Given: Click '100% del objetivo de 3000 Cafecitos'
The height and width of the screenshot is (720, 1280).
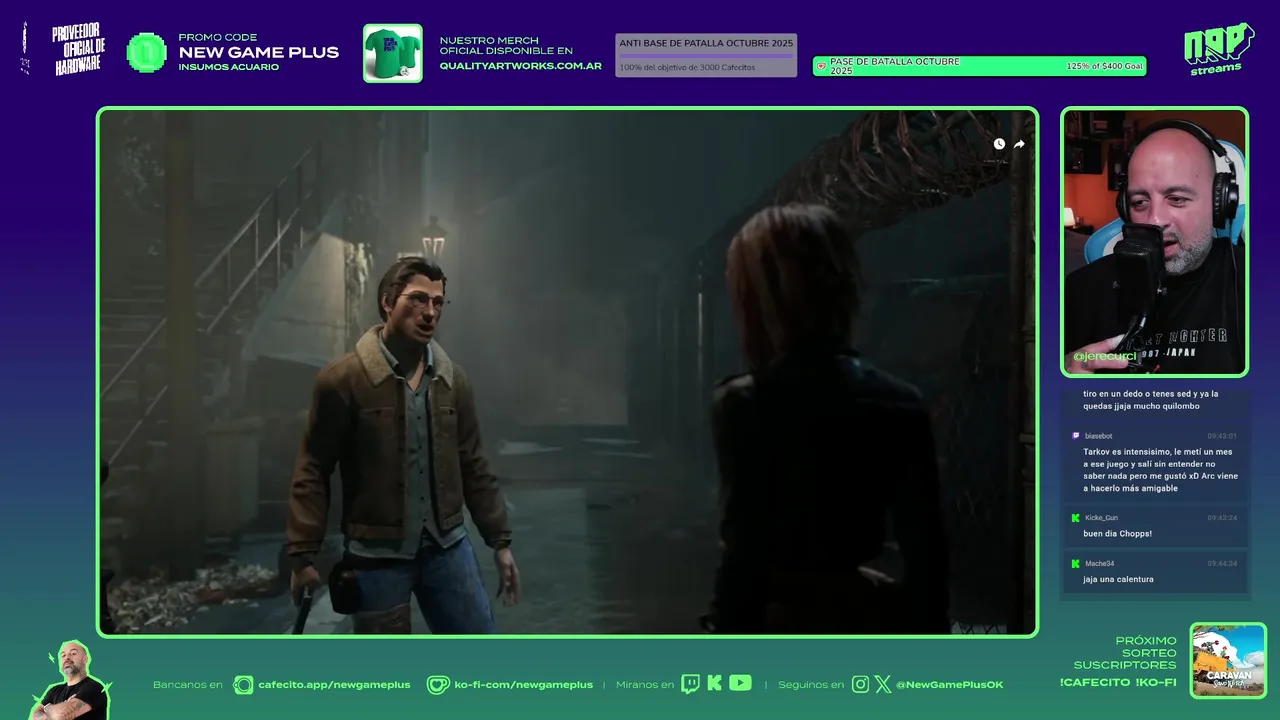Looking at the screenshot, I should (687, 68).
